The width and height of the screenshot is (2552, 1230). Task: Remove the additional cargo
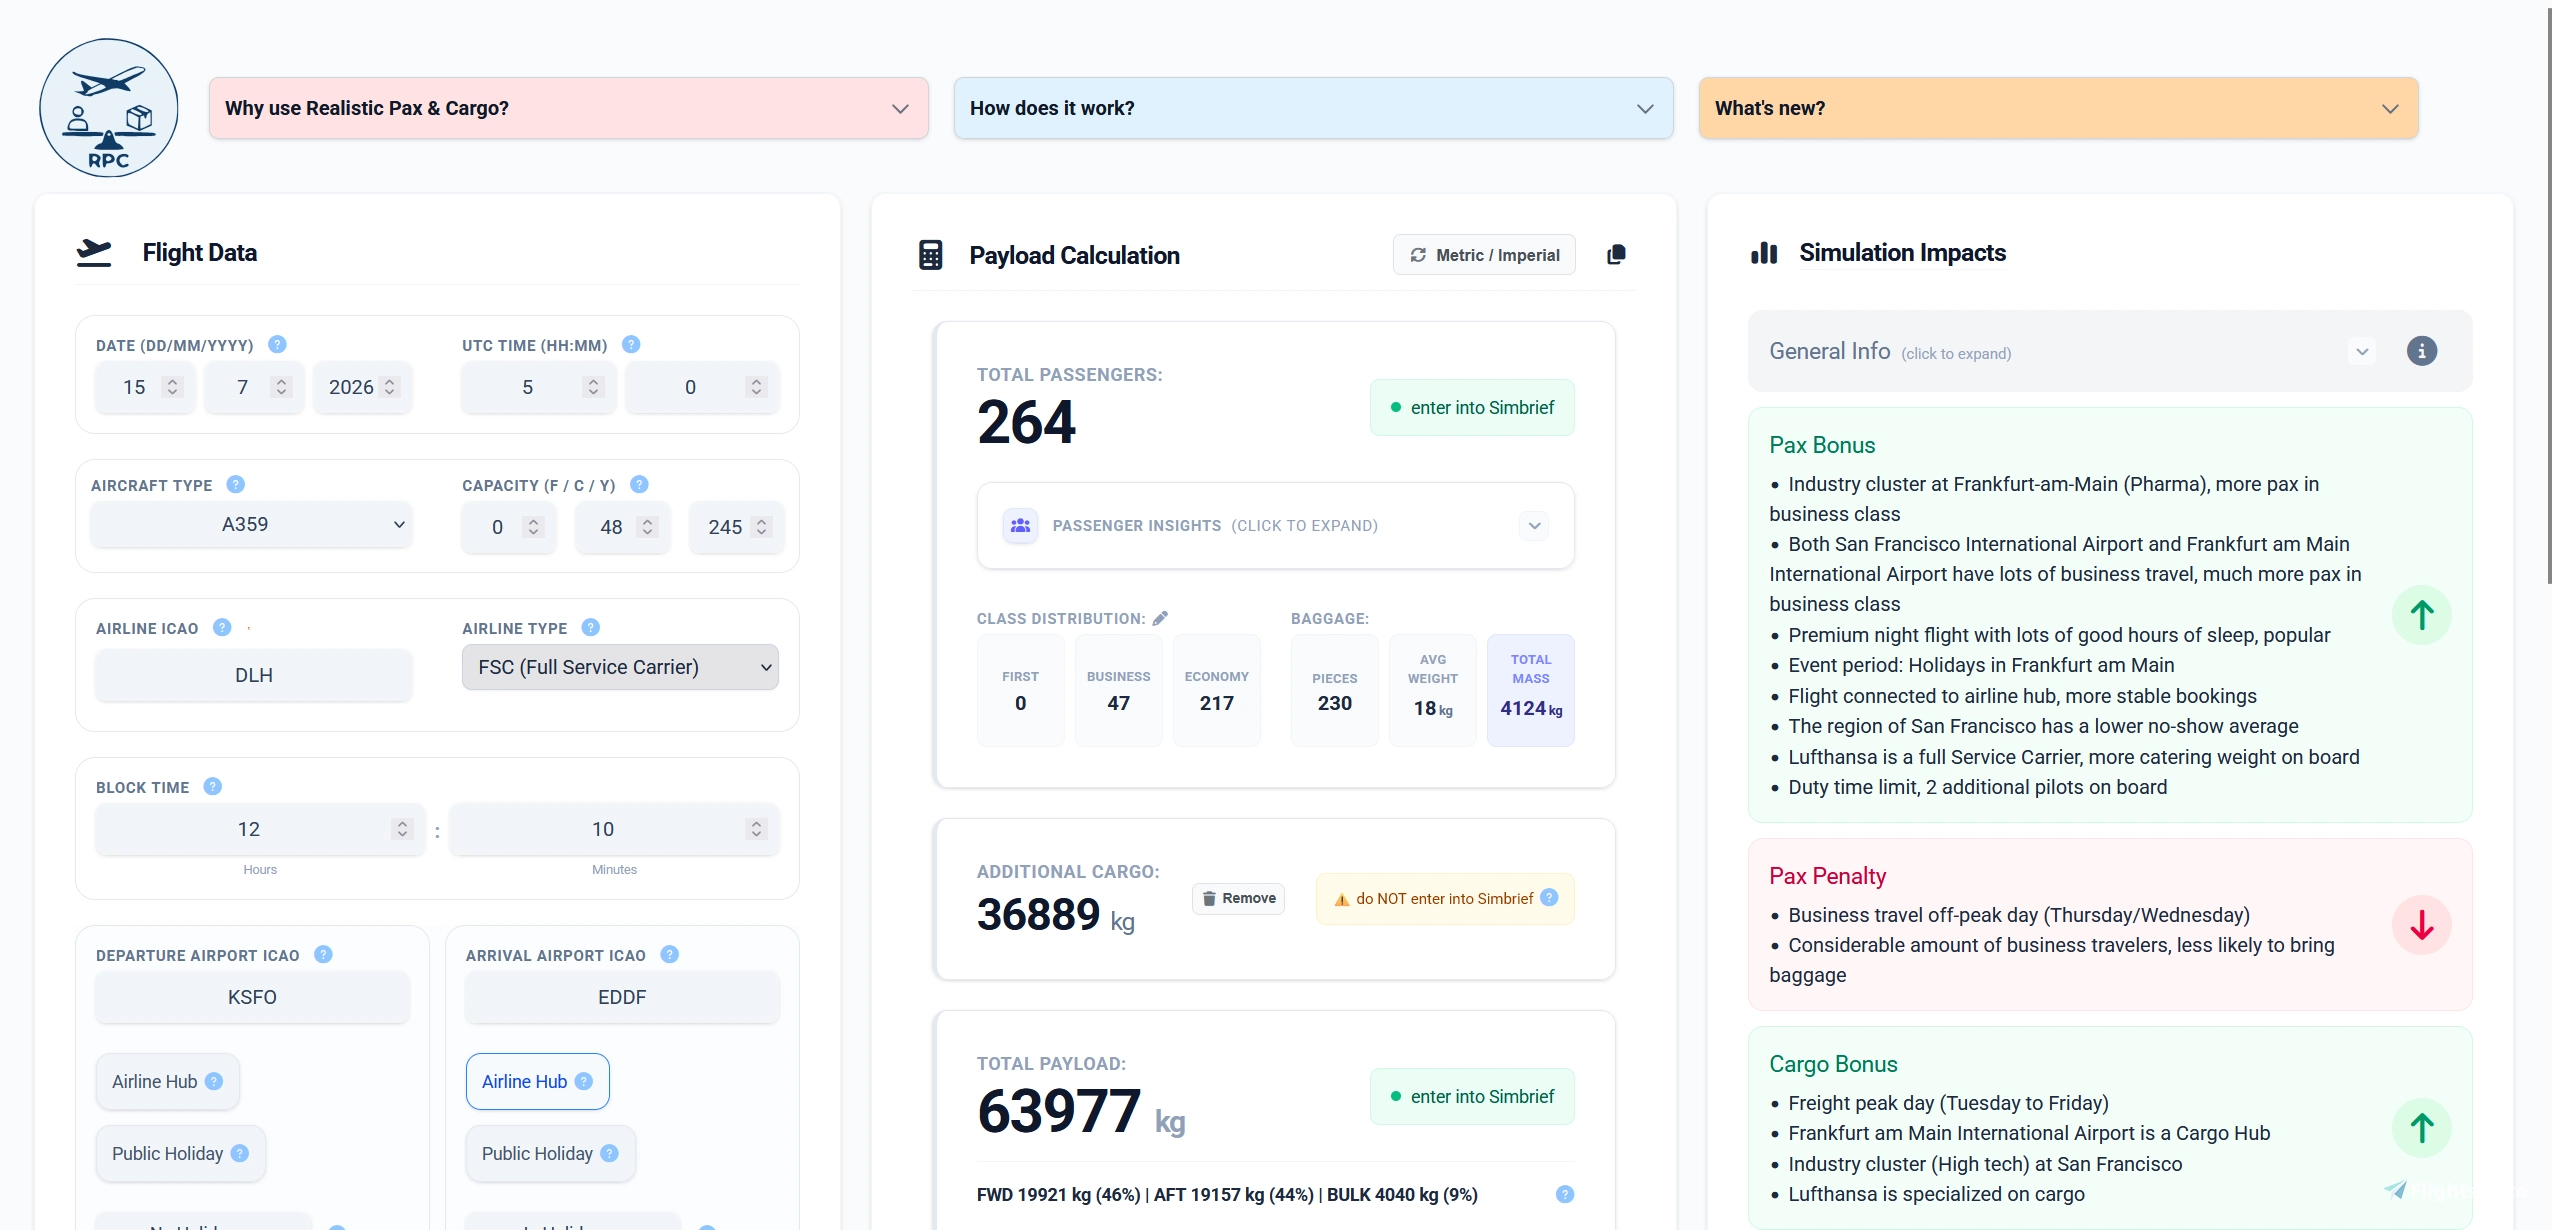pyautogui.click(x=1238, y=898)
